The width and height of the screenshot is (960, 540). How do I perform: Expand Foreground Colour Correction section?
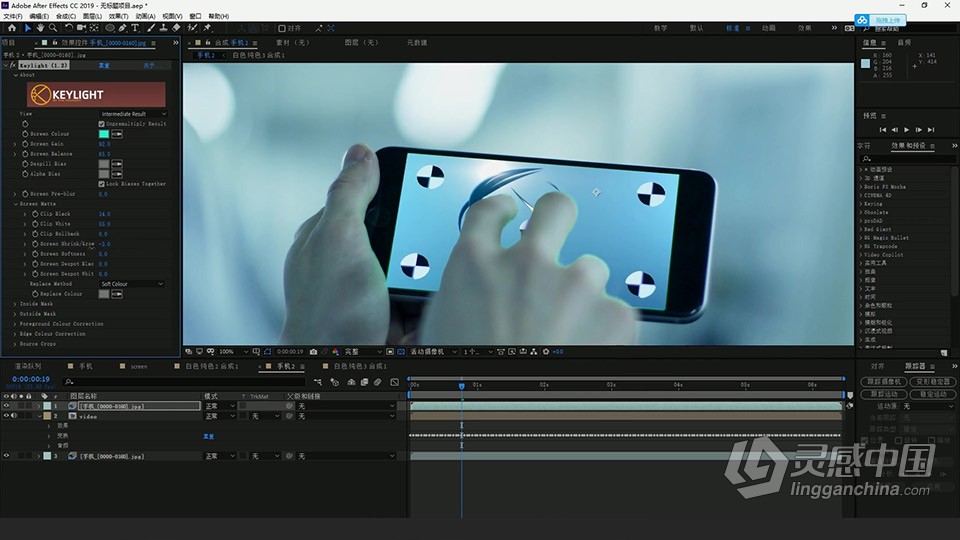(15, 324)
